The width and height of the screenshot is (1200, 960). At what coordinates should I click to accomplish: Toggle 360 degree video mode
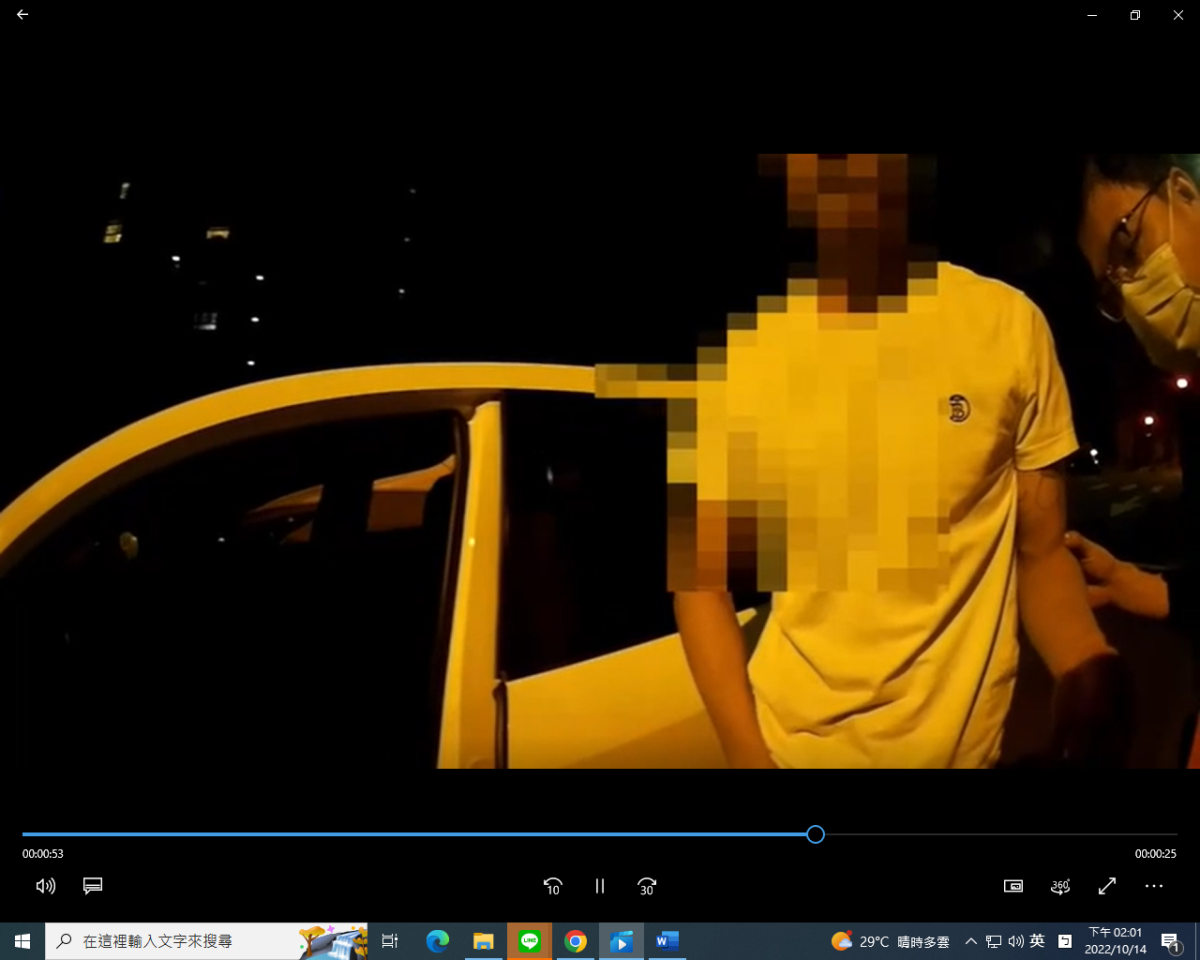point(1060,886)
